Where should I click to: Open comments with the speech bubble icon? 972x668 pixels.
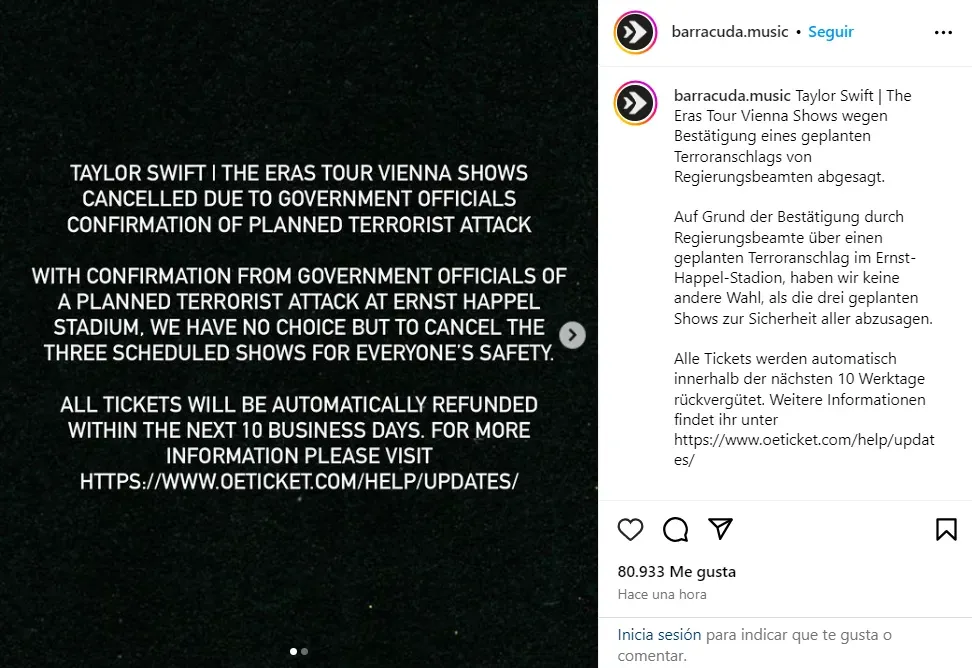(675, 529)
